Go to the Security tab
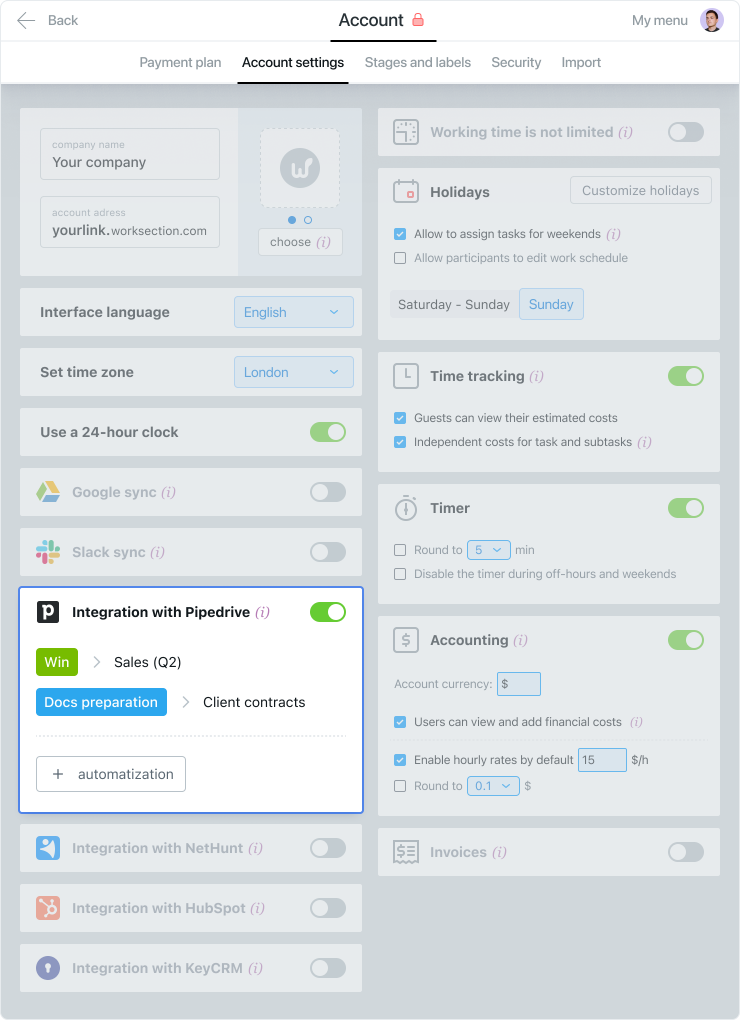 pyautogui.click(x=516, y=62)
